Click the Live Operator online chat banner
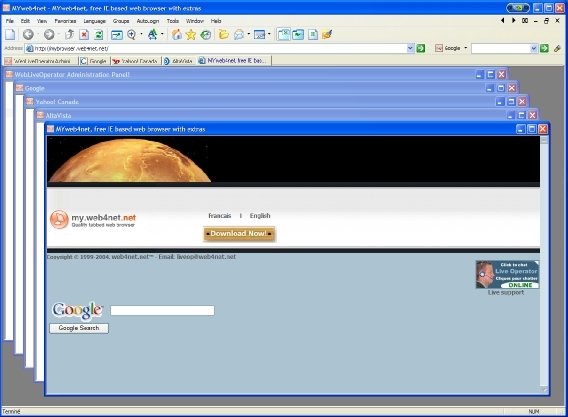Image resolution: width=568 pixels, height=417 pixels. (507, 275)
